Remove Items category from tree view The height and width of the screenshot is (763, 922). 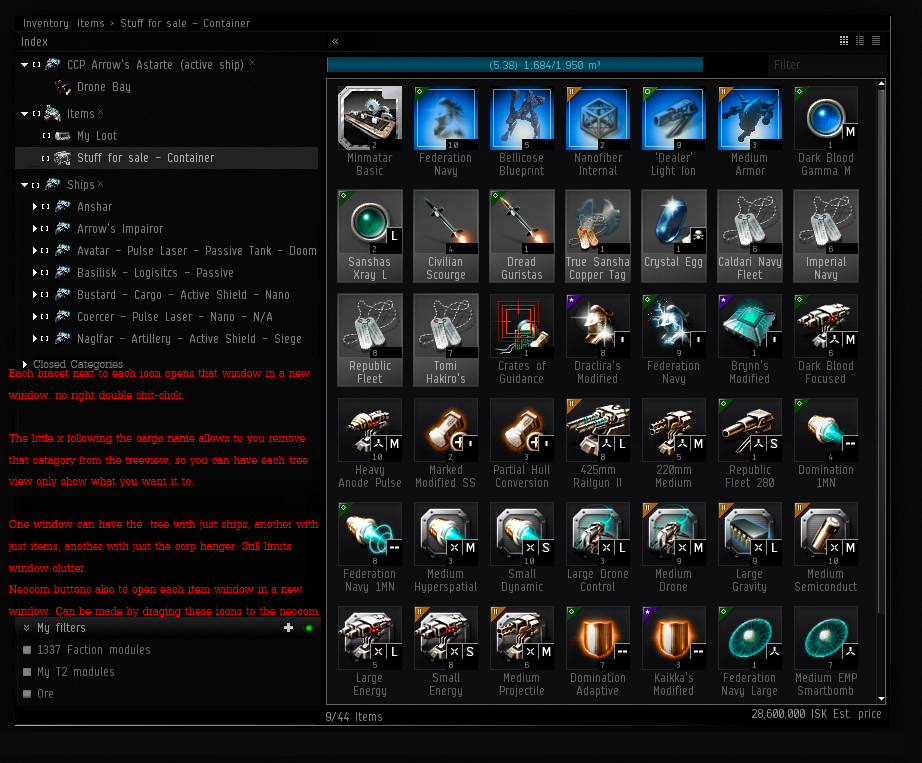[101, 111]
